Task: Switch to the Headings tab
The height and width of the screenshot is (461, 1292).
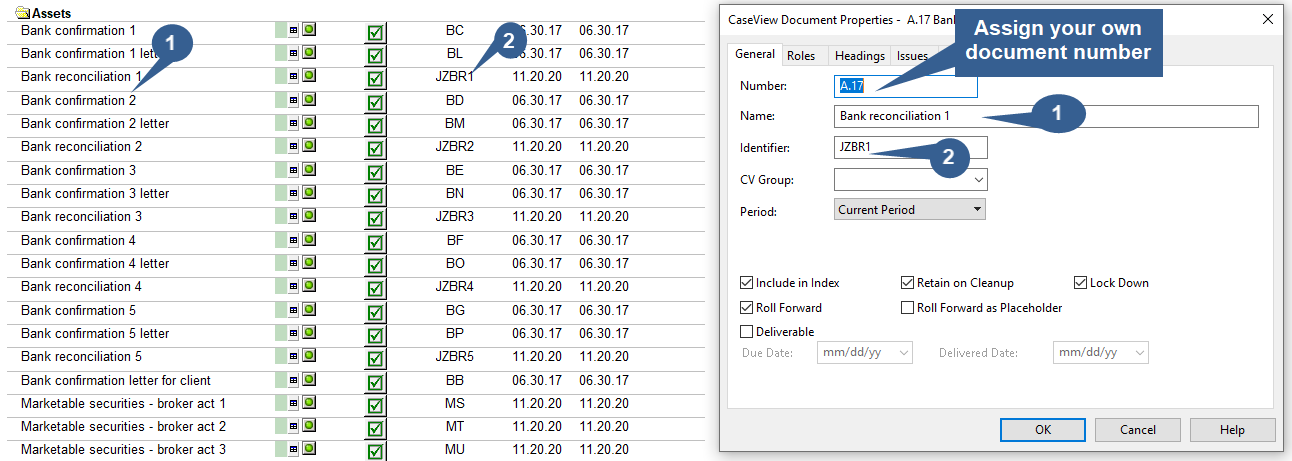Action: coord(859,56)
